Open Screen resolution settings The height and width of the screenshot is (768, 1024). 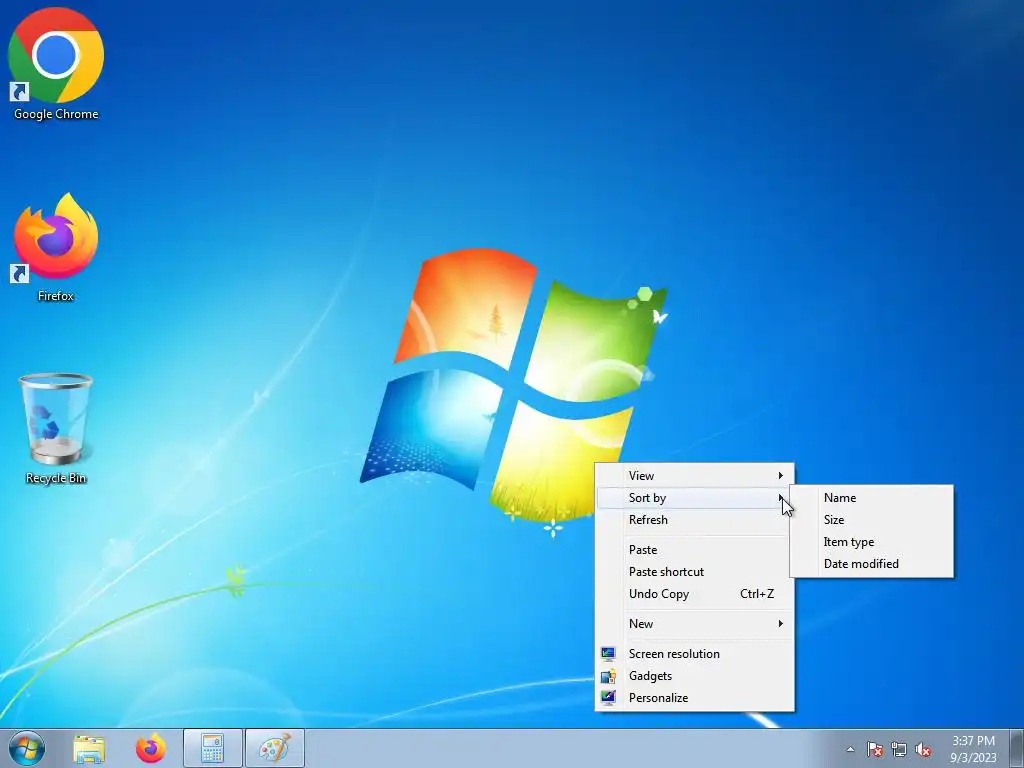point(695,654)
